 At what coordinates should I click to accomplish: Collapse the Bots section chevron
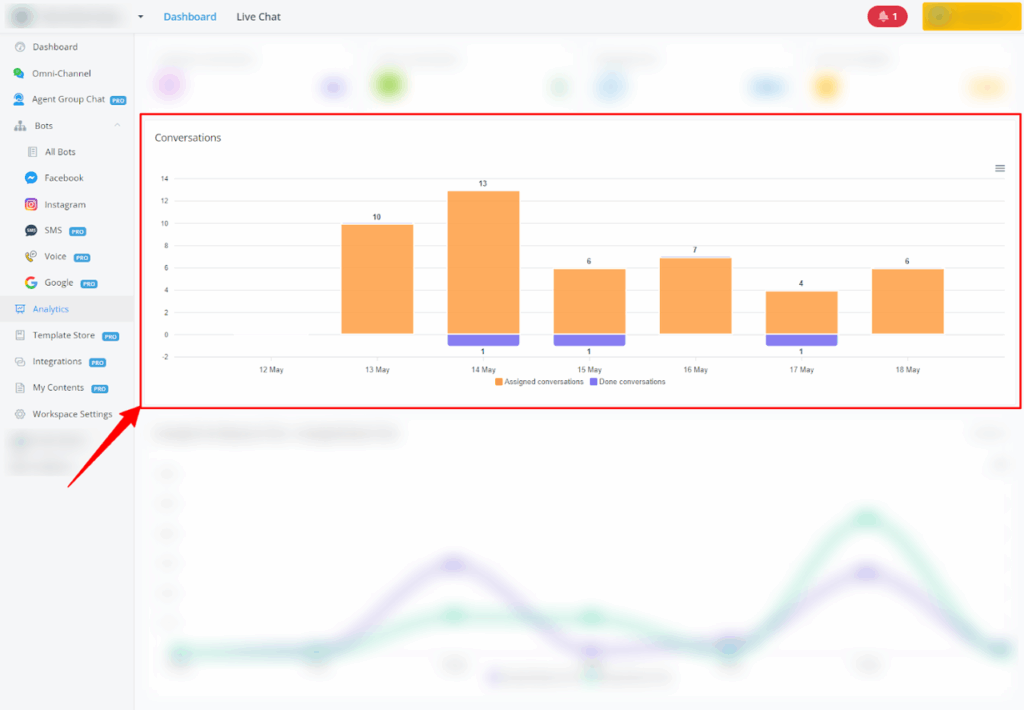[117, 126]
